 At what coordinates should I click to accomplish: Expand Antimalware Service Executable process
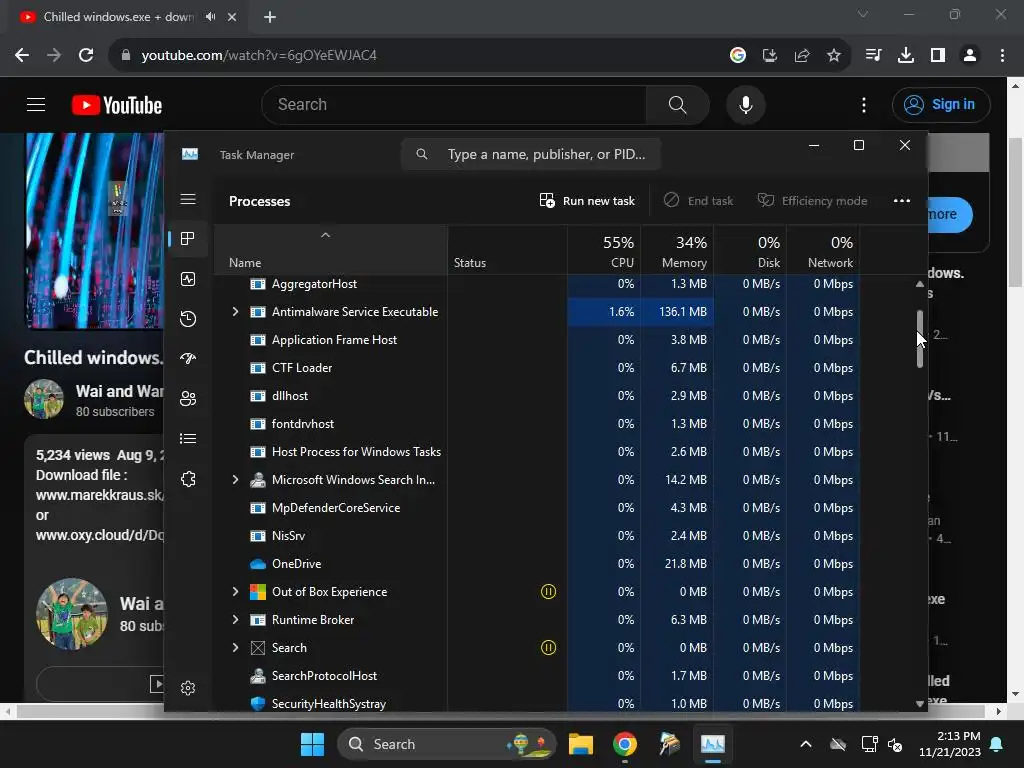[x=235, y=312]
